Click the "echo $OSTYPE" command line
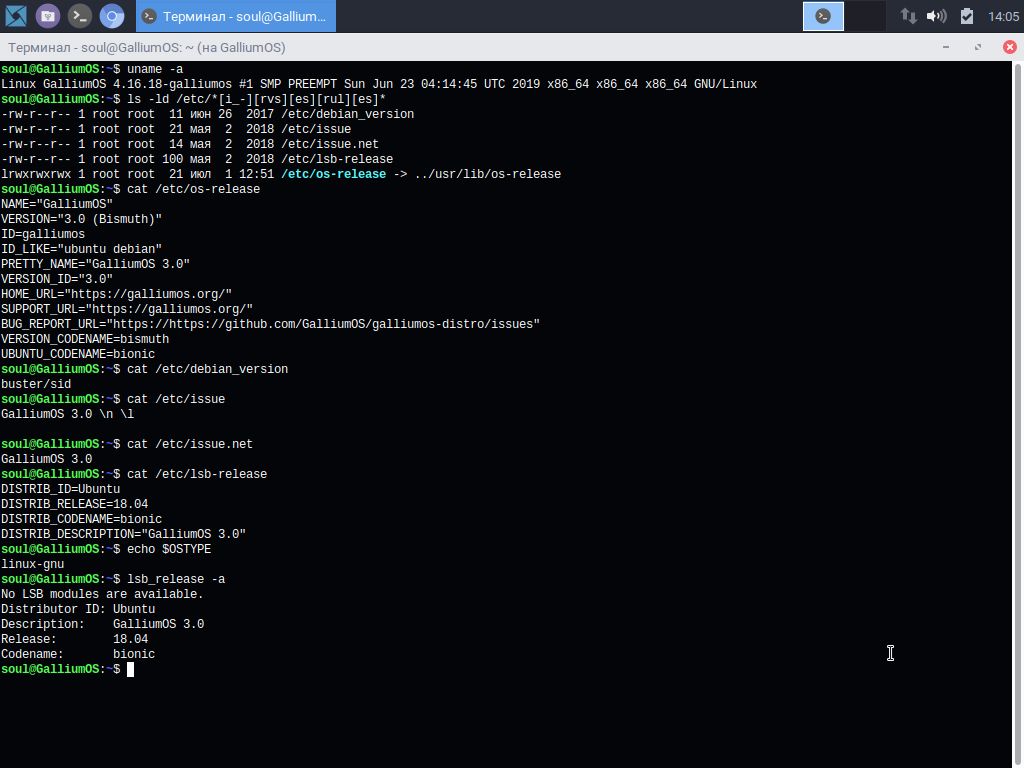The width and height of the screenshot is (1024, 768). [106, 550]
